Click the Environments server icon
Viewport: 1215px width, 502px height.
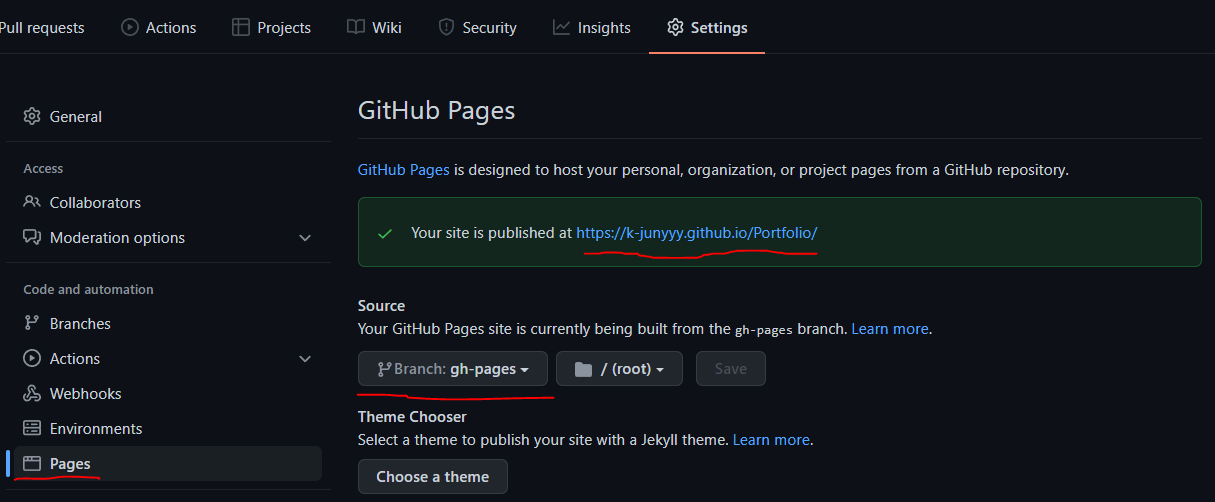coord(32,428)
